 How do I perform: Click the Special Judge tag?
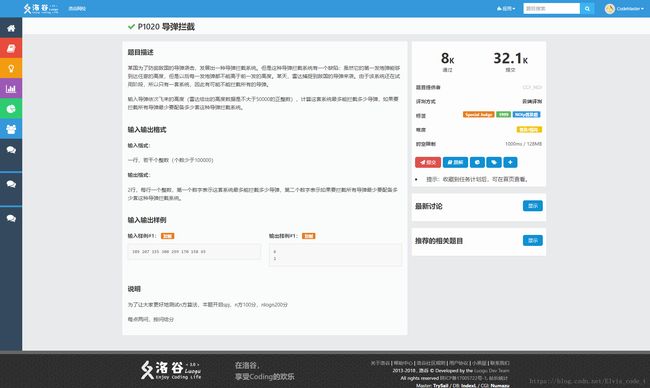point(478,114)
